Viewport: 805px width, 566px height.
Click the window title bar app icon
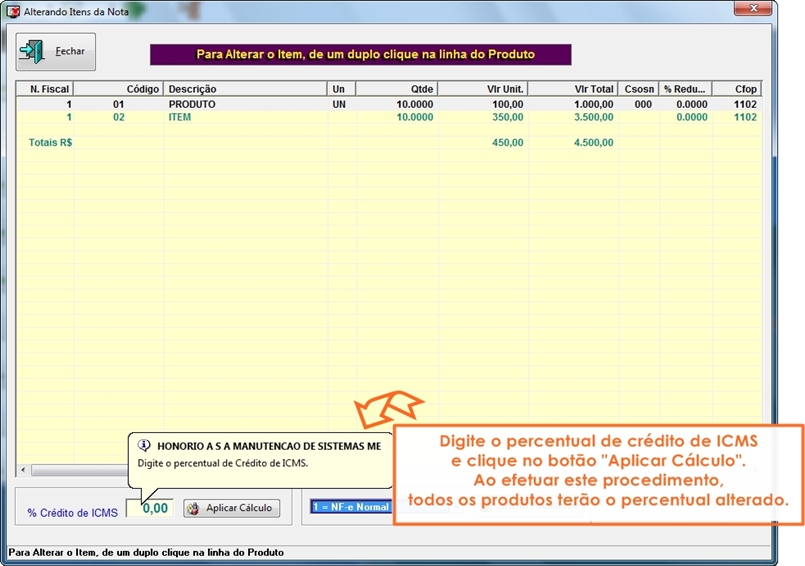coord(13,11)
